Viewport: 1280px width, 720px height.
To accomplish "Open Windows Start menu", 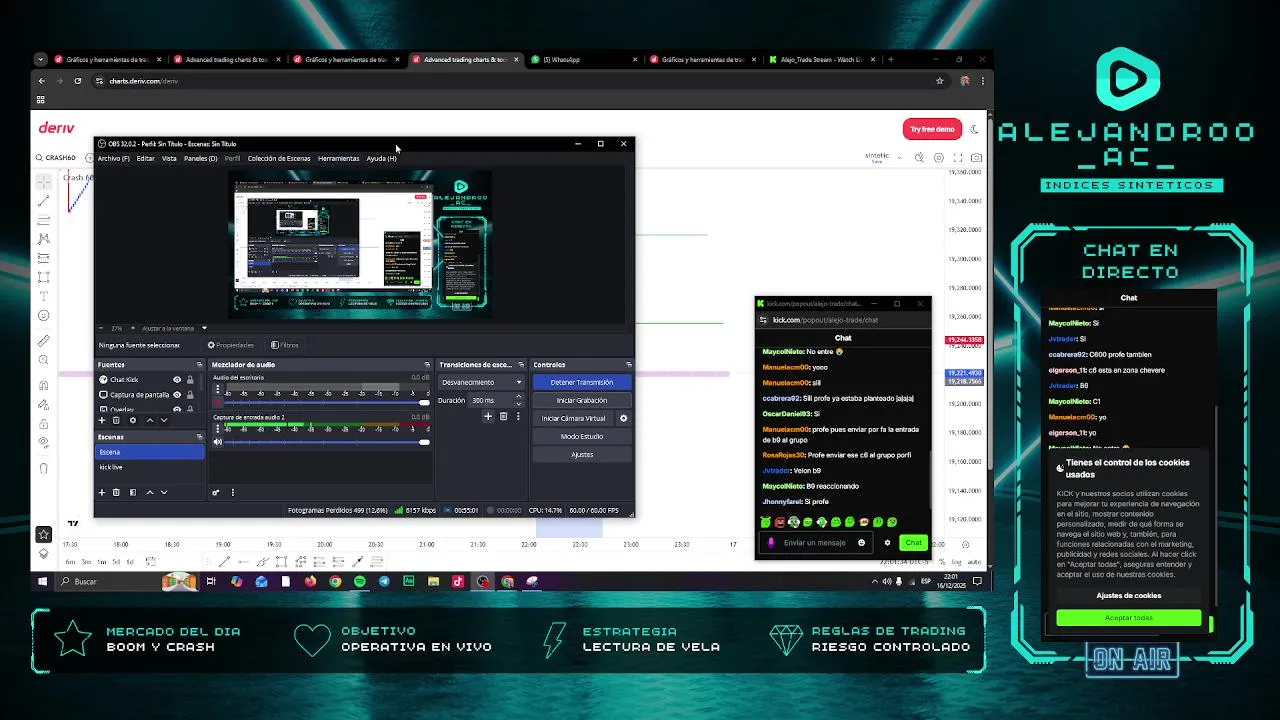I will 42,581.
